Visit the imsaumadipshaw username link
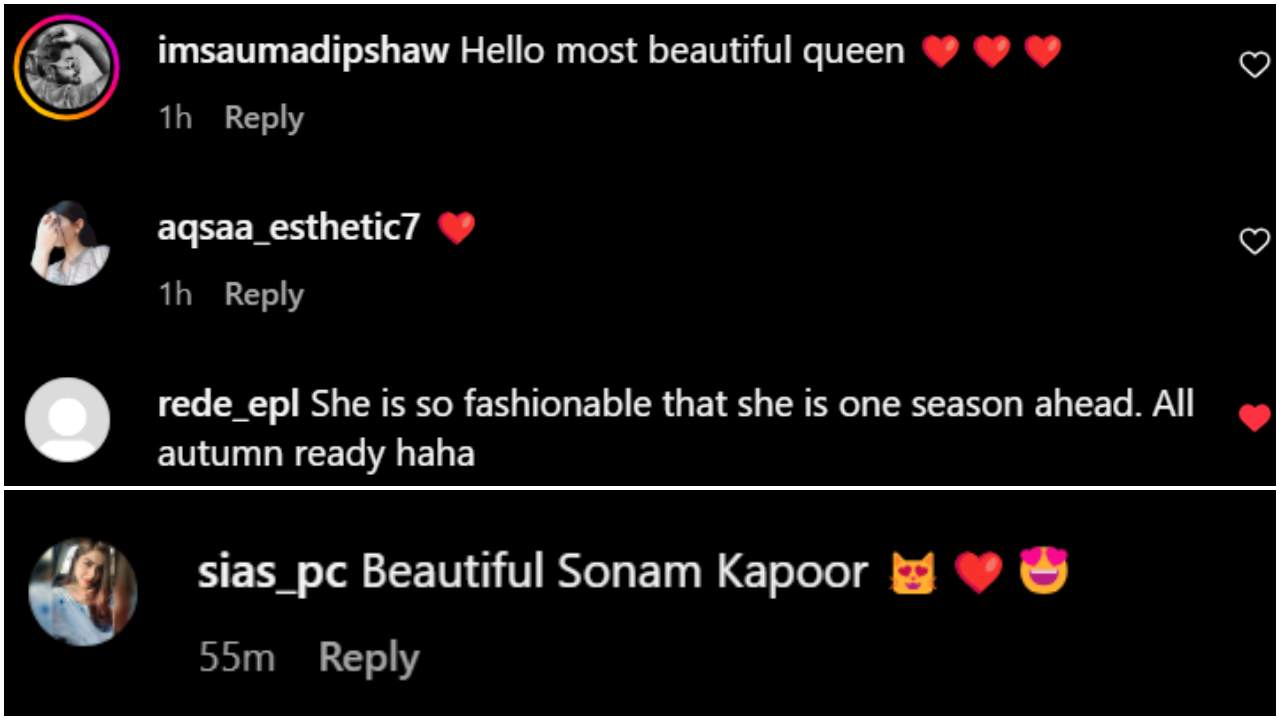The height and width of the screenshot is (720, 1280). coord(303,52)
